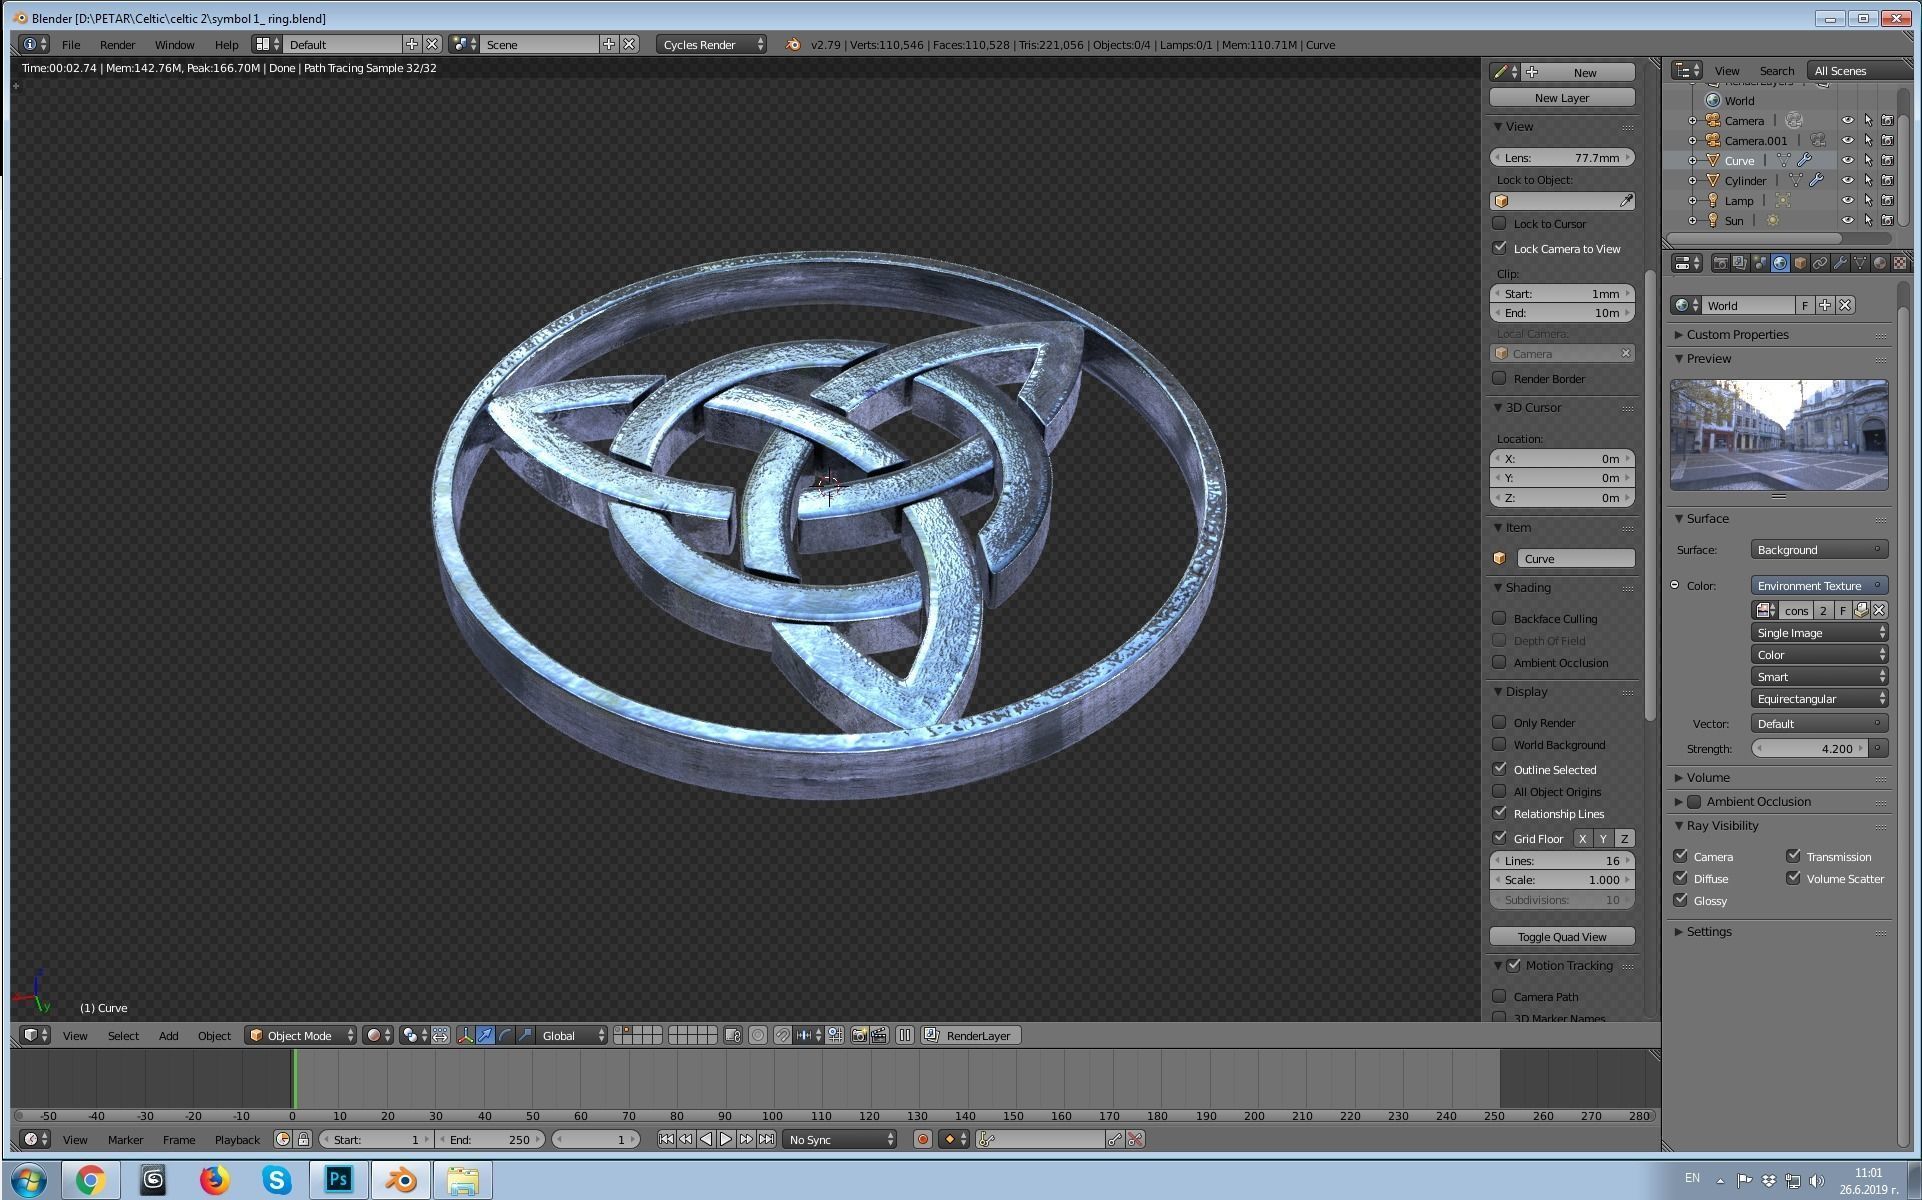Enable the Only Render display option
The width and height of the screenshot is (1922, 1200).
(1499, 722)
